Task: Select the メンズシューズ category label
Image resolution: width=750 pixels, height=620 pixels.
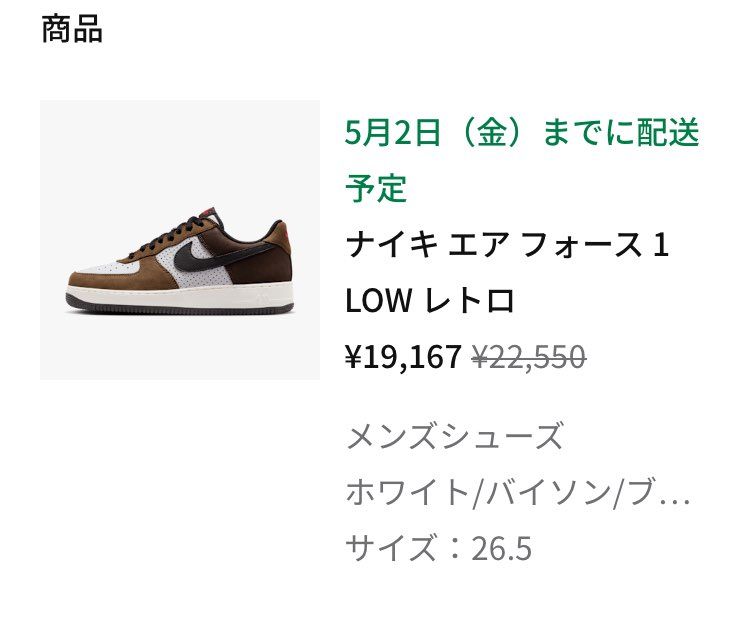Action: pyautogui.click(x=454, y=436)
